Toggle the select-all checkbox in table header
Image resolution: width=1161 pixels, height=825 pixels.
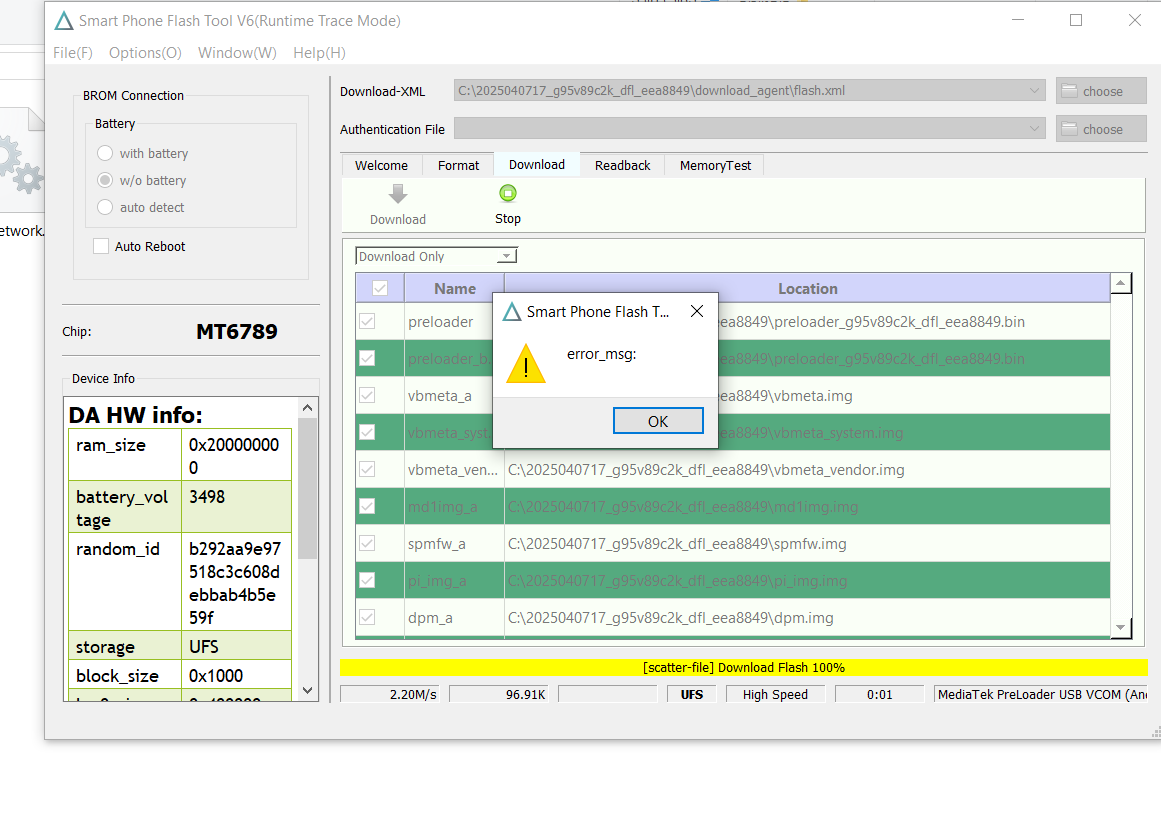click(x=380, y=288)
